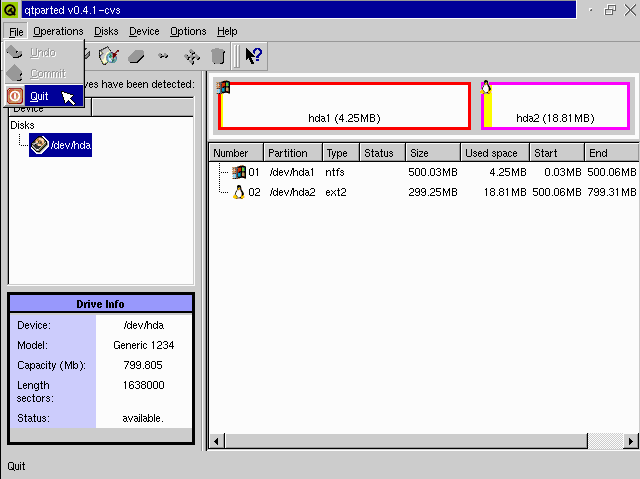Viewport: 640px width, 479px height.
Task: Click the Commit icon in File menu
Action: [x=15, y=73]
